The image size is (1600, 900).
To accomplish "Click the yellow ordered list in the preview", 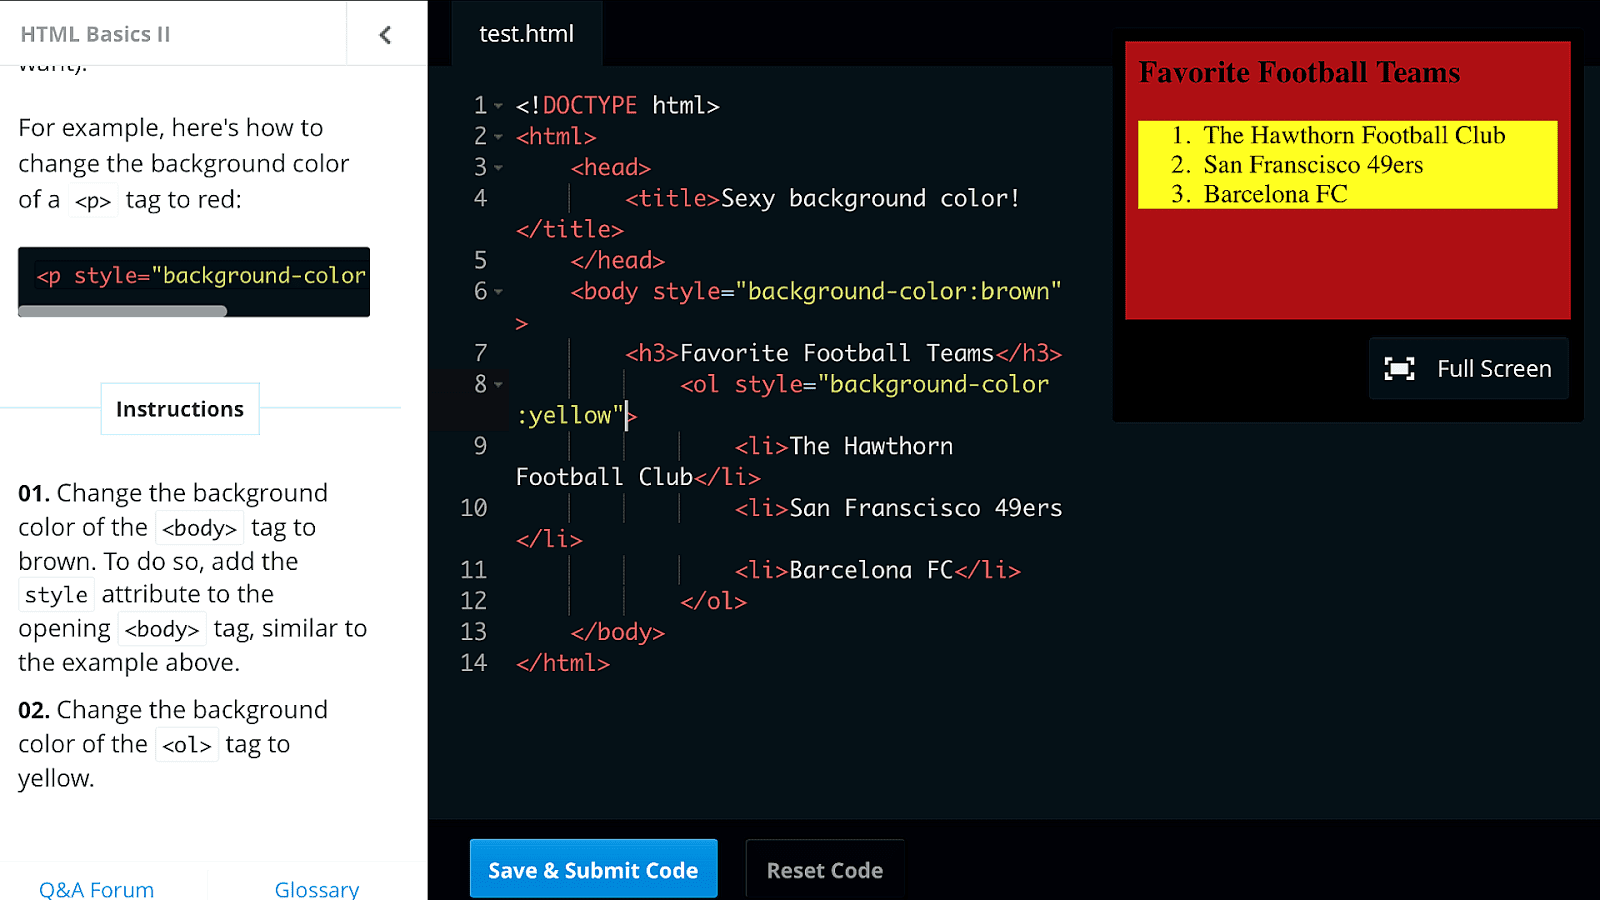I will coord(1347,165).
